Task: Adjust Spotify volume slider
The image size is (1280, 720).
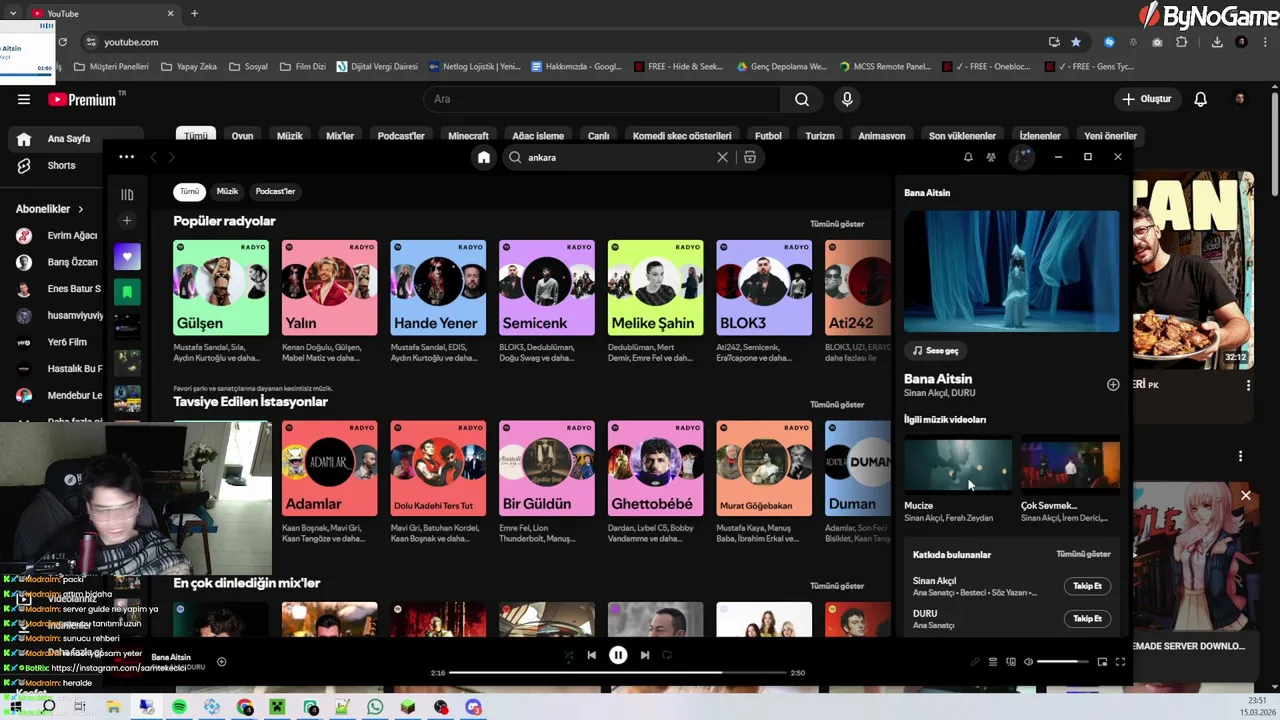Action: click(x=1063, y=662)
